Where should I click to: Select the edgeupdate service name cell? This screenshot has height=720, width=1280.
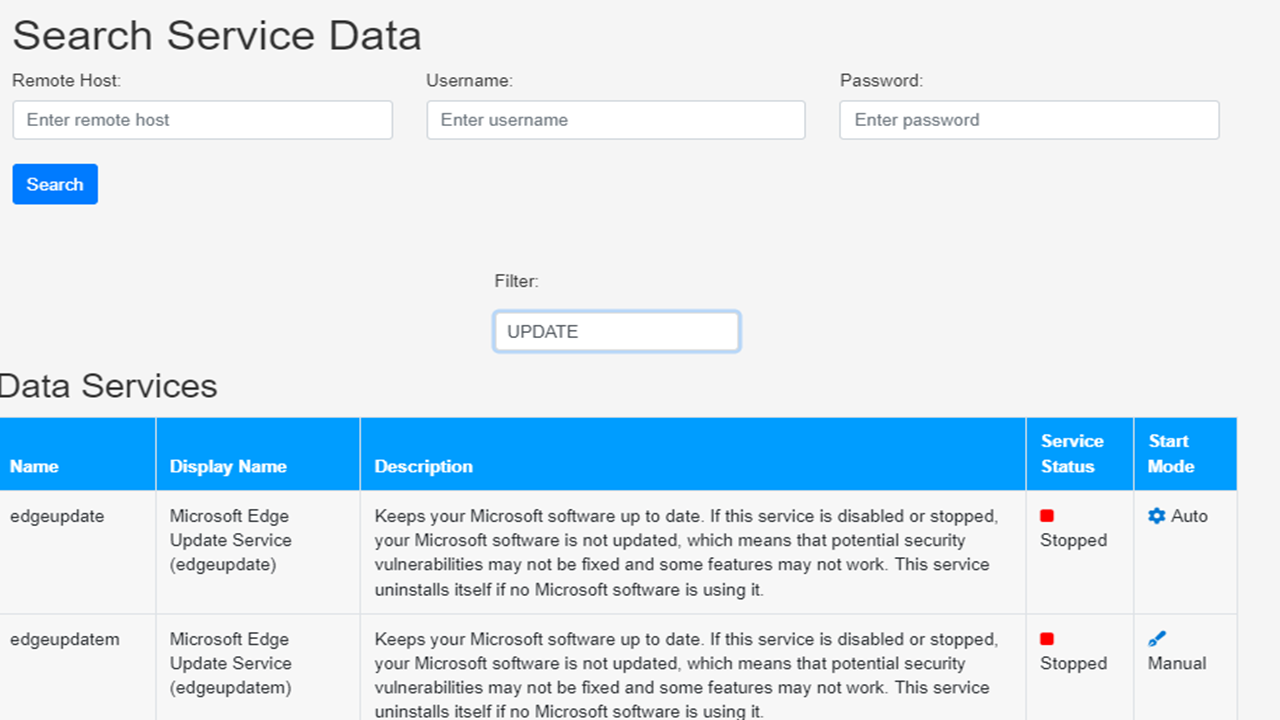coord(57,516)
